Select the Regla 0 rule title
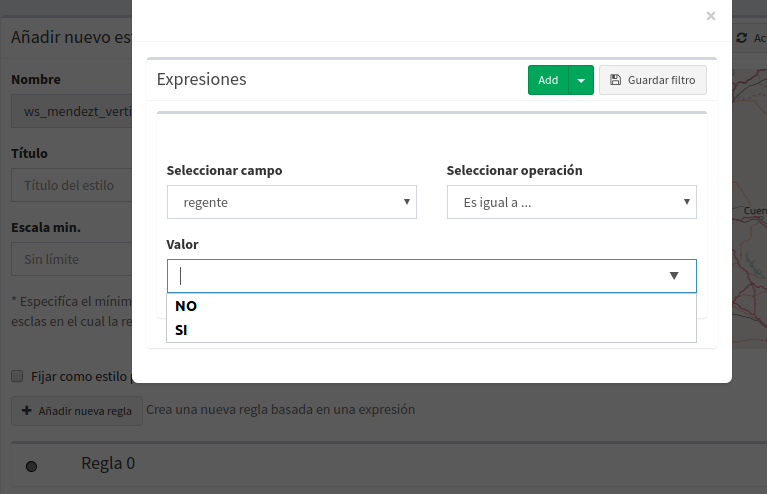This screenshot has height=494, width=767. pos(107,464)
